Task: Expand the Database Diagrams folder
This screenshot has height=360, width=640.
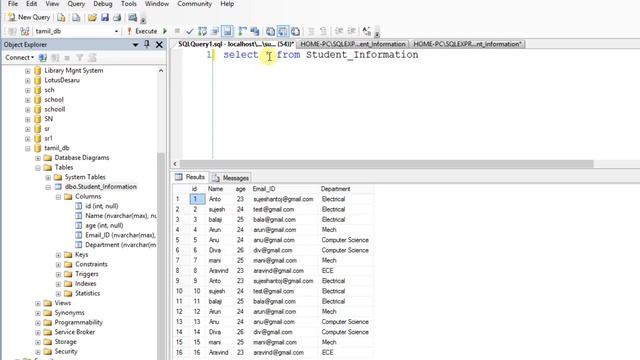Action: [x=38, y=158]
